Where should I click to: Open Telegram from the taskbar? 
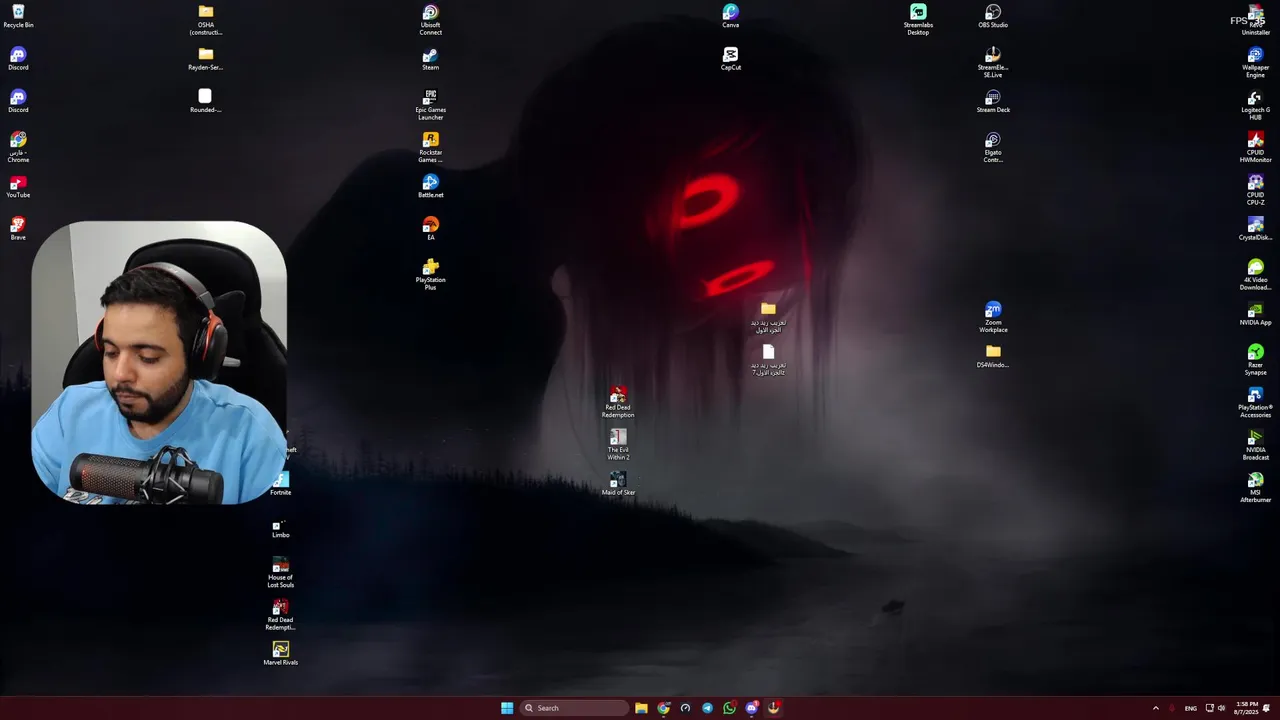(x=707, y=708)
